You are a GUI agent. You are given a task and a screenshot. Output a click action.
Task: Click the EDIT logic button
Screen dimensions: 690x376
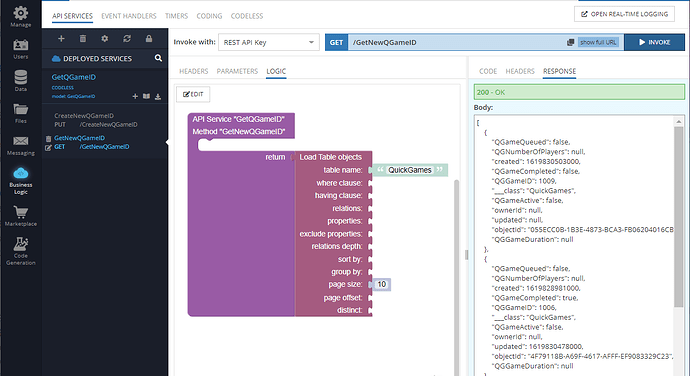[x=193, y=94]
